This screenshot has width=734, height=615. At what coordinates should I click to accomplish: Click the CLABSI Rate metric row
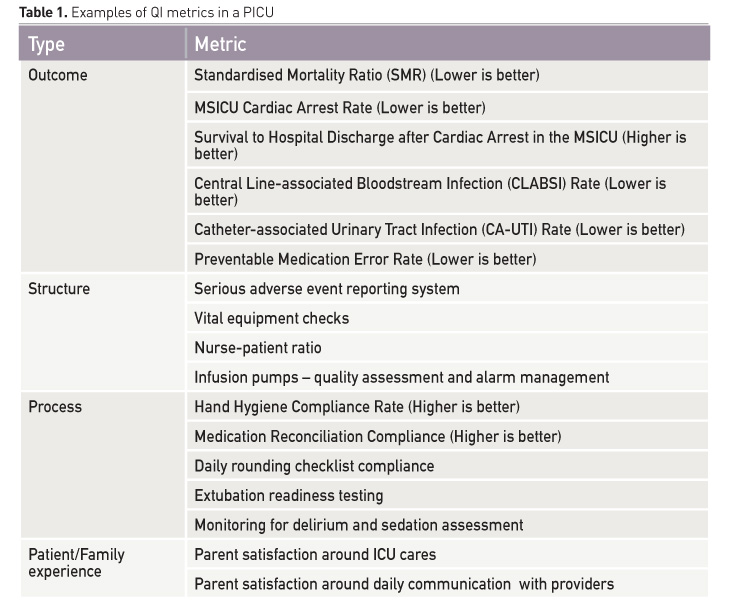click(430, 191)
